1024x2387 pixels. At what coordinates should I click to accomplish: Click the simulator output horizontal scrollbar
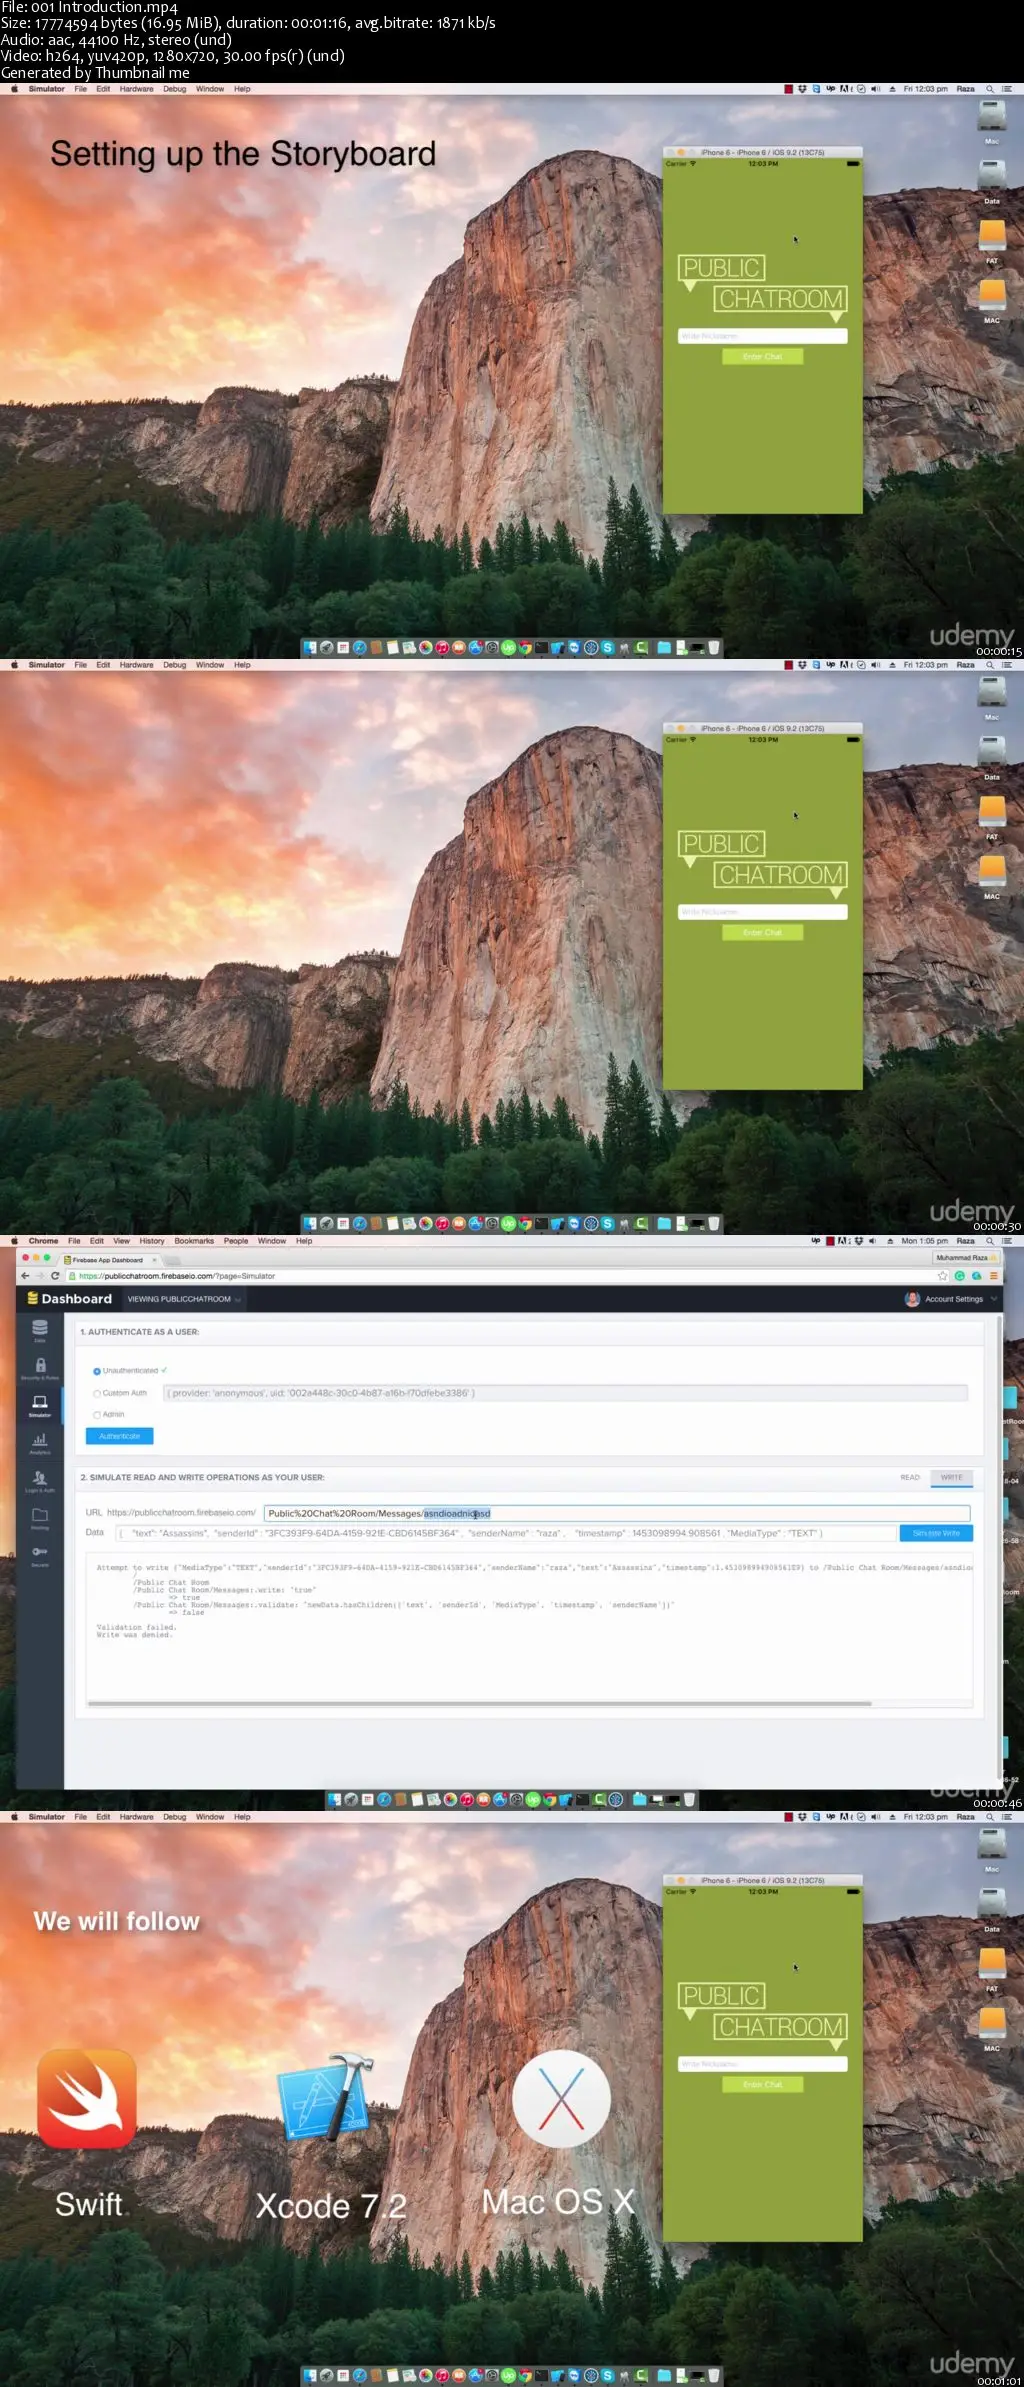click(x=480, y=1703)
